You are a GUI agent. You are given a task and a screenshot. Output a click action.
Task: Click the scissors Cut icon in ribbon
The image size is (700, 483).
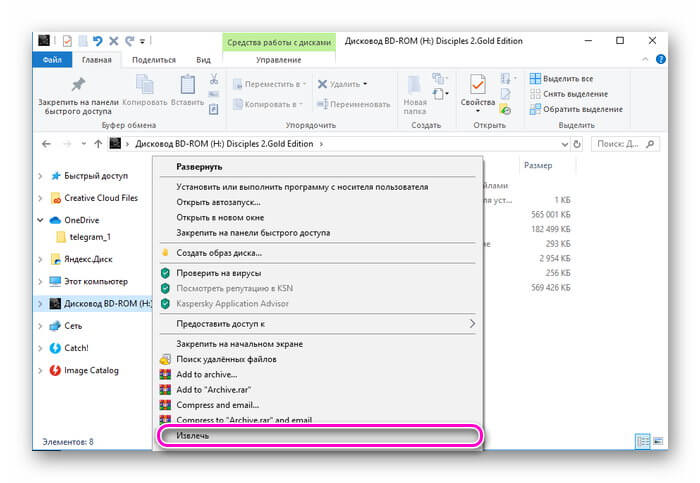214,79
